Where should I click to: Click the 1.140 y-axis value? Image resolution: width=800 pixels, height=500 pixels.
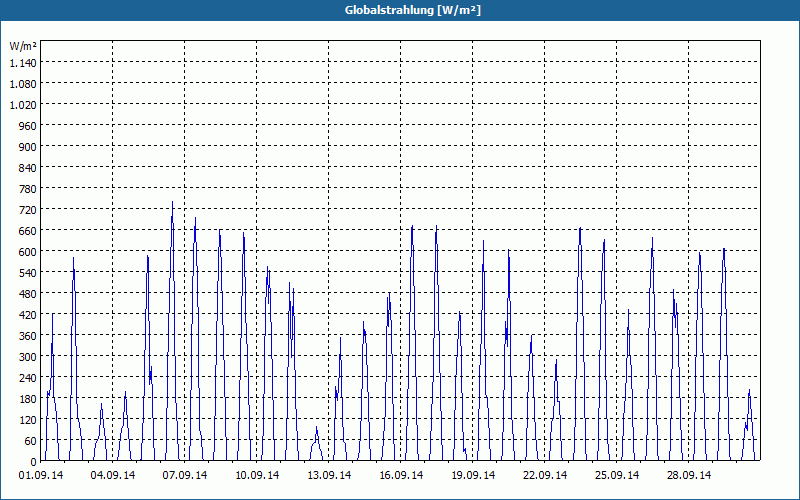click(x=23, y=63)
